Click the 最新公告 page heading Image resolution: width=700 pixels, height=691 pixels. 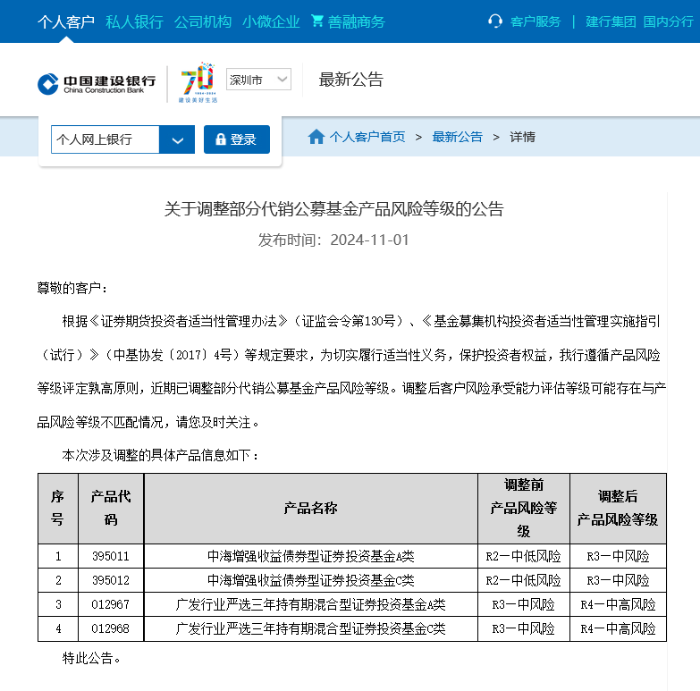[x=351, y=79]
